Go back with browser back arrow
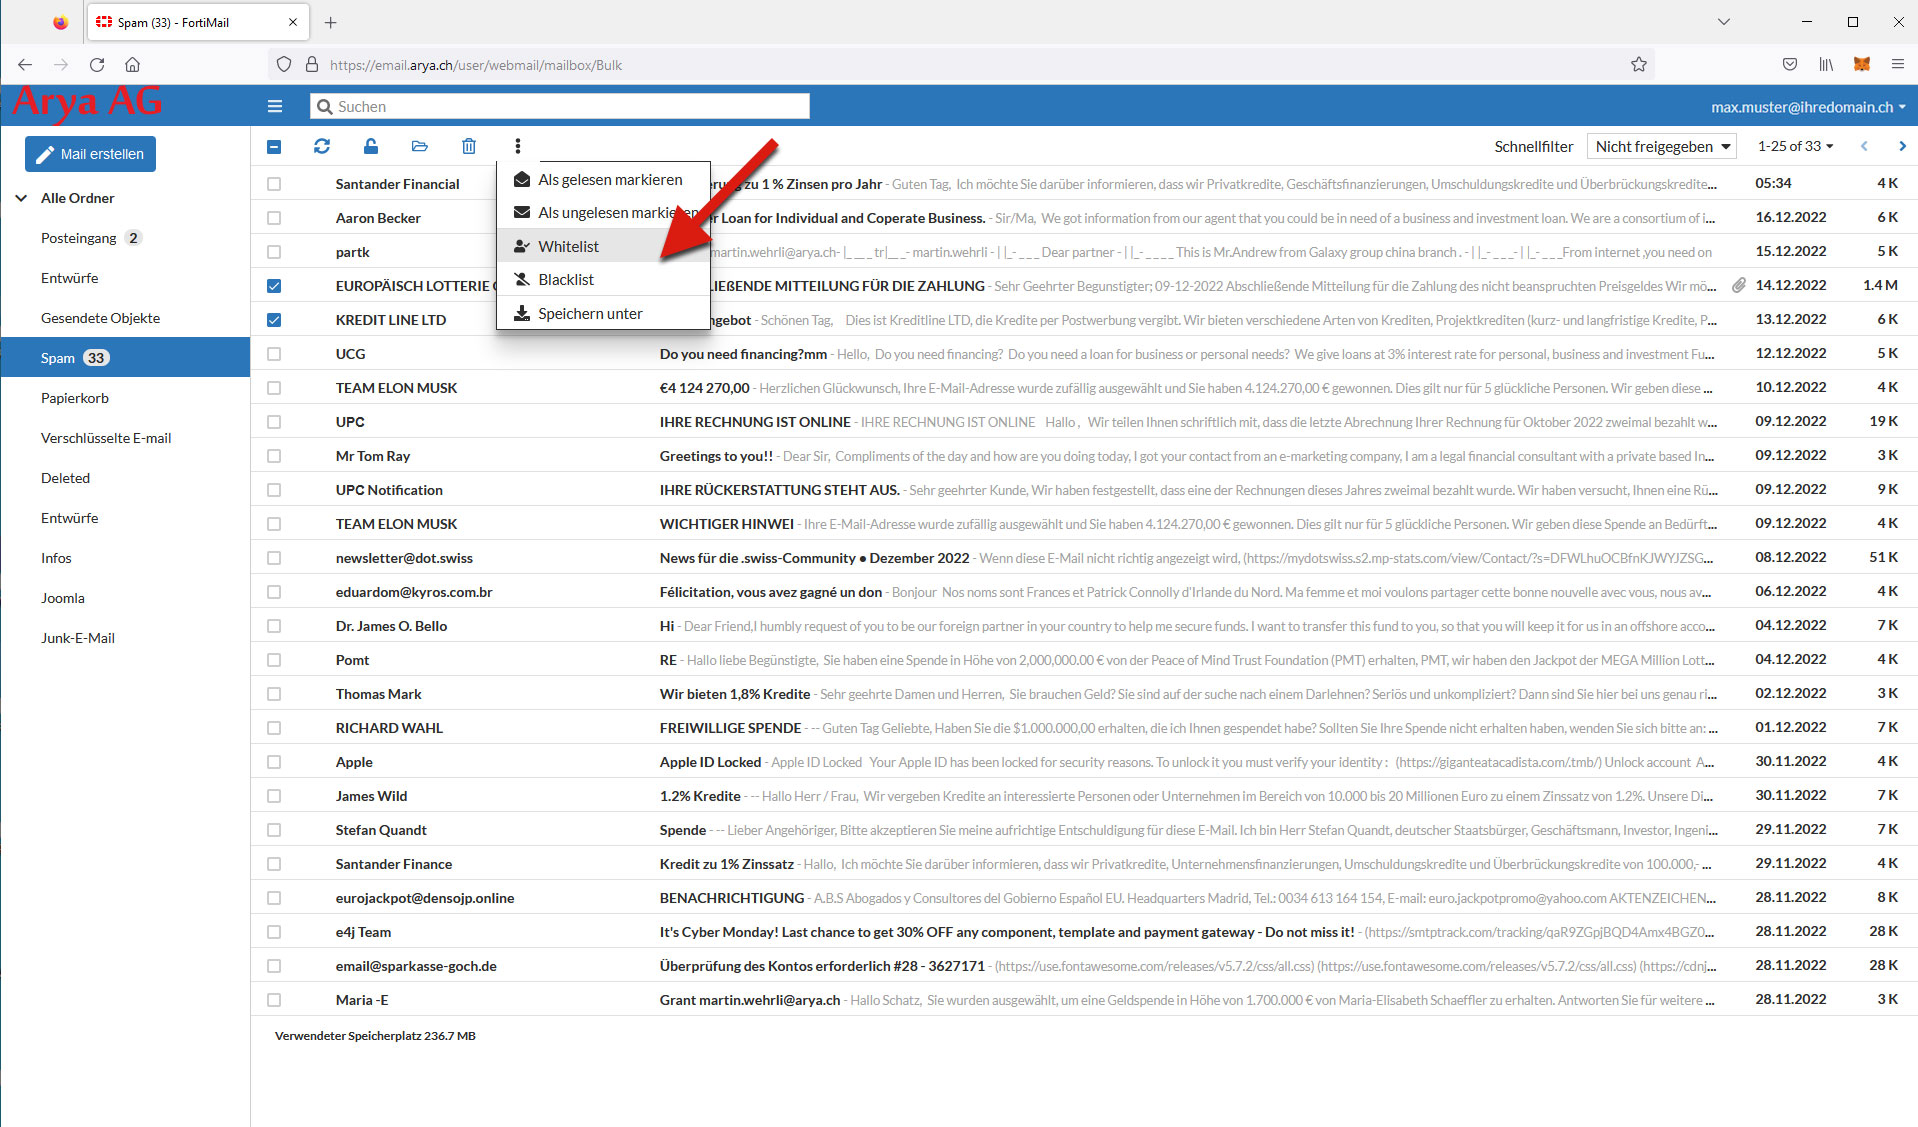Screen dimensions: 1918x1127 coord(25,64)
